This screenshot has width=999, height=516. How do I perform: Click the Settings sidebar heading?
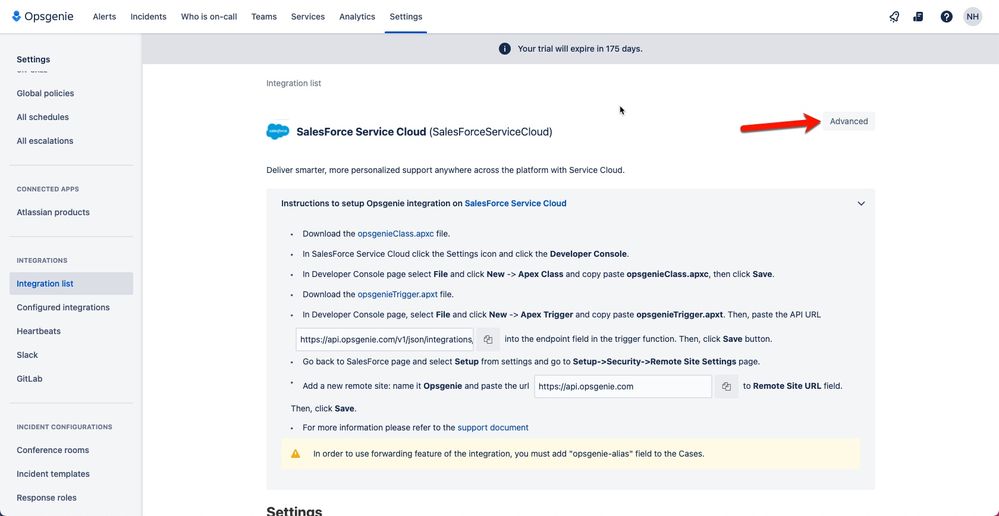(33, 59)
